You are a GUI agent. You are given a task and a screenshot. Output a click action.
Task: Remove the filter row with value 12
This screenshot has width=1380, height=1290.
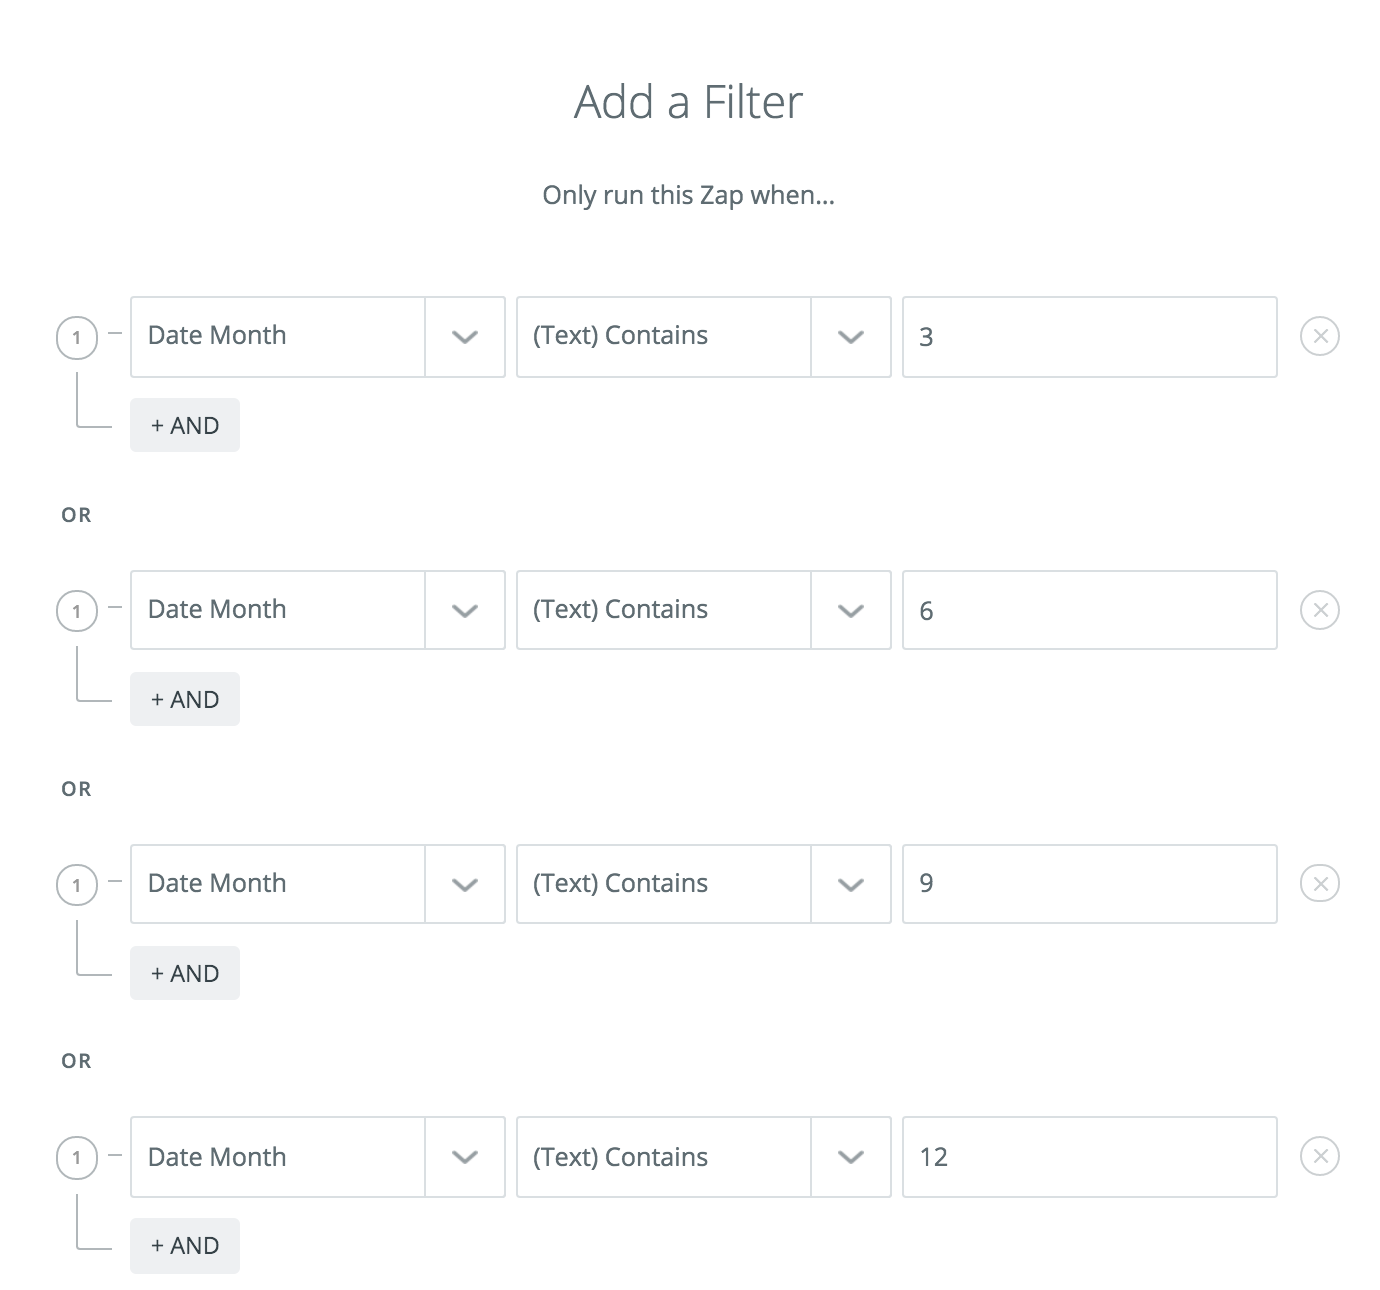[1319, 1157]
